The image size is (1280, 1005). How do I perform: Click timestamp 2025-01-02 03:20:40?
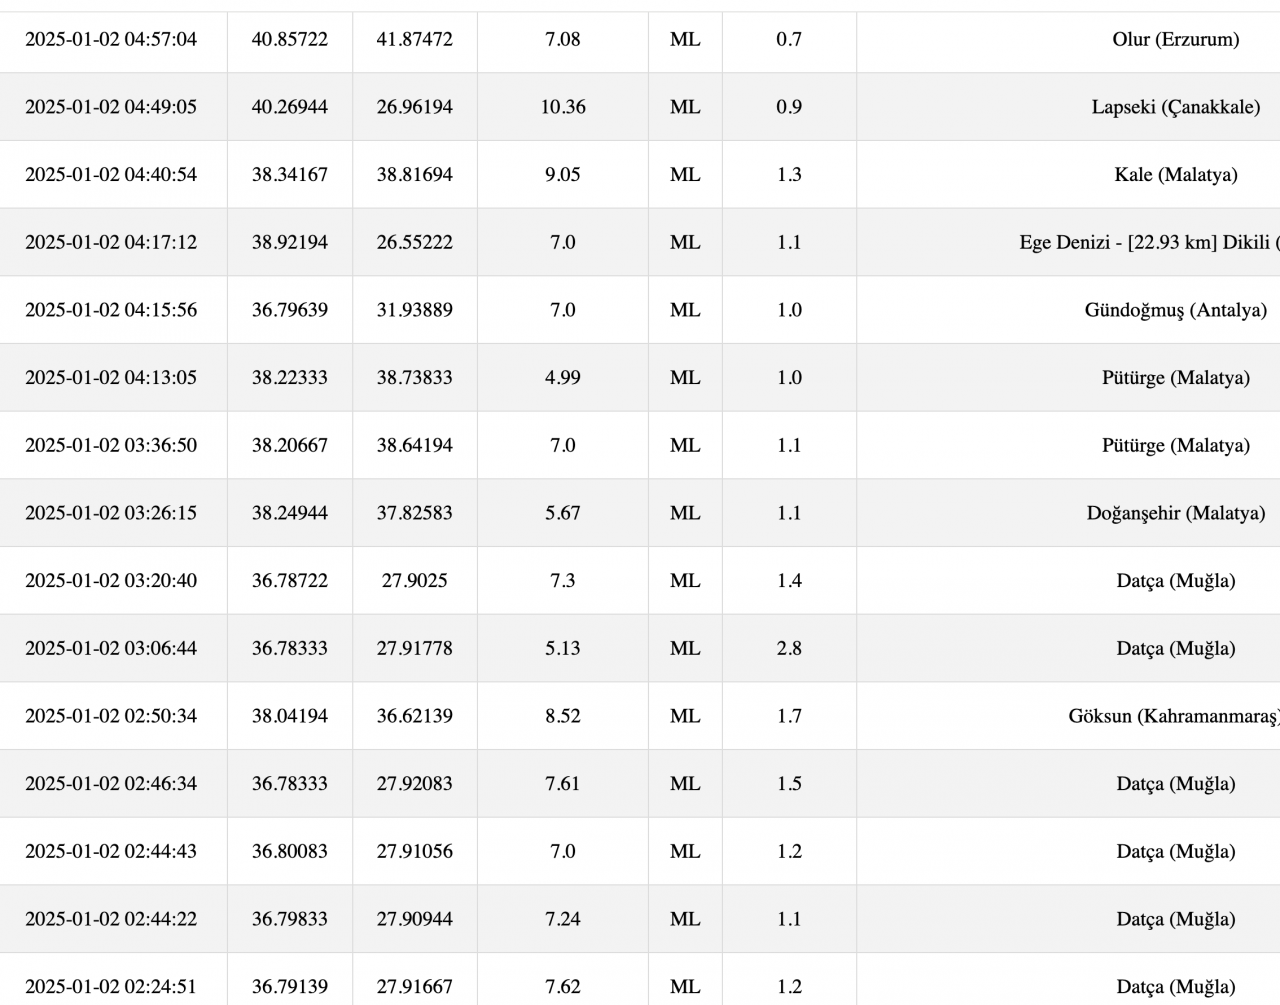111,580
